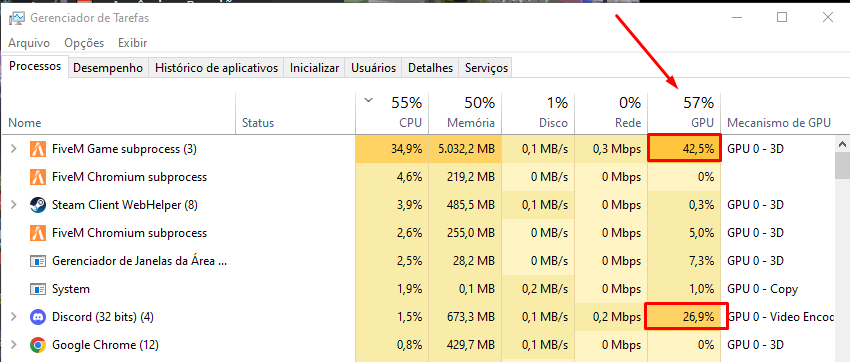Sort processes by GPU column header

684,113
